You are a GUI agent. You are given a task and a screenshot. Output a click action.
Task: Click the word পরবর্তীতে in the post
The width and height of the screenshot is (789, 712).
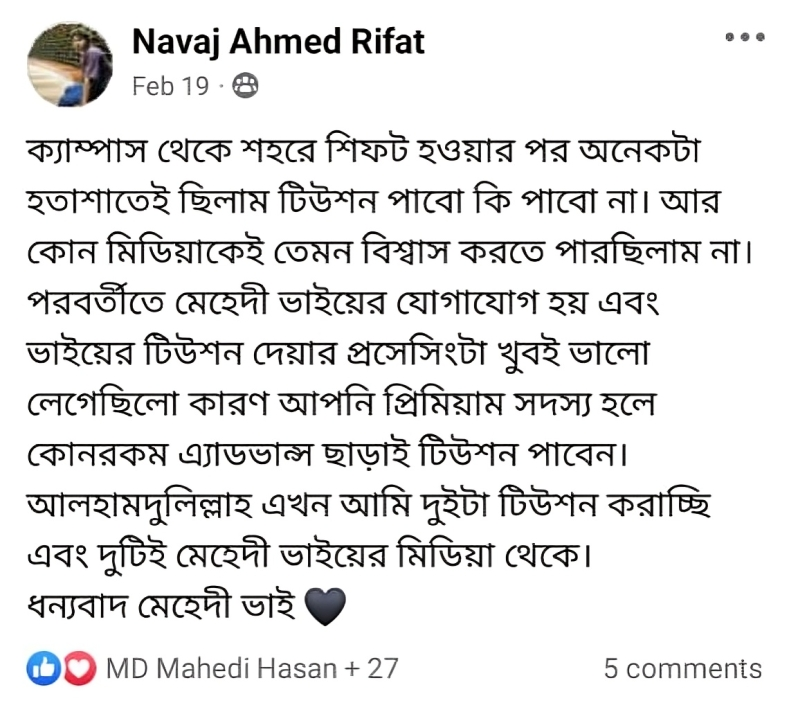tap(96, 302)
